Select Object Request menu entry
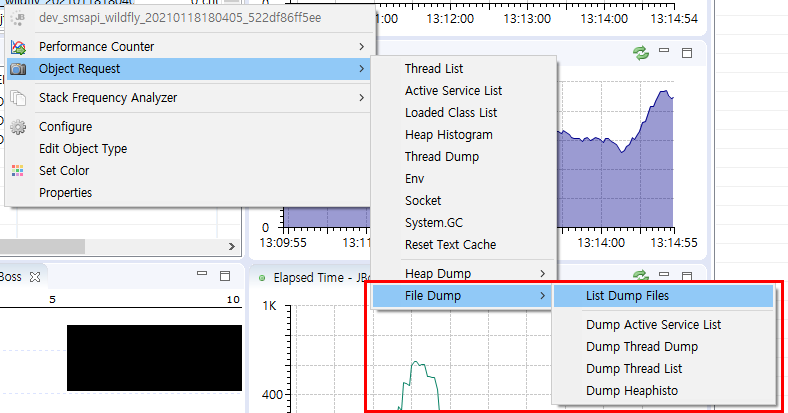The width and height of the screenshot is (788, 413). point(188,69)
